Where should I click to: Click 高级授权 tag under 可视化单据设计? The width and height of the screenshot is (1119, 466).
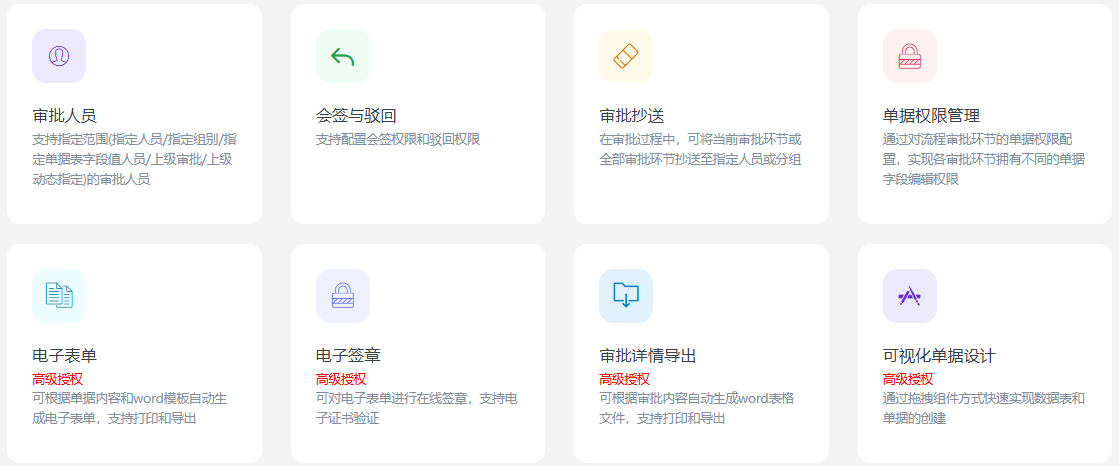[x=908, y=379]
